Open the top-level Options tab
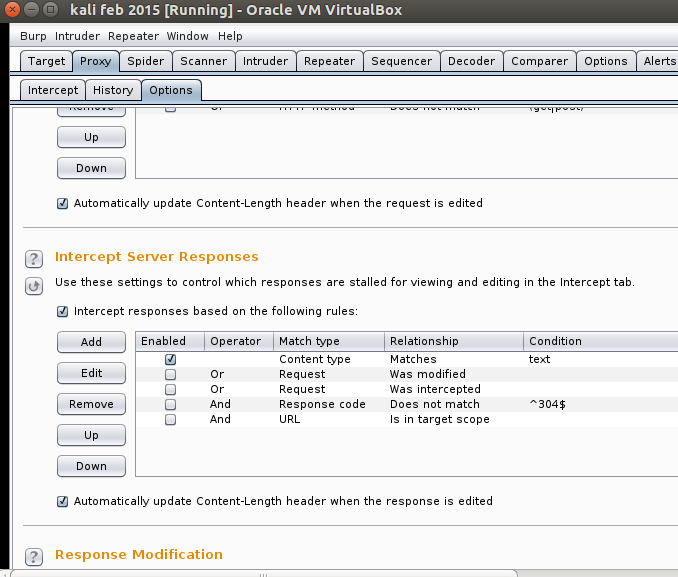 pyautogui.click(x=606, y=61)
